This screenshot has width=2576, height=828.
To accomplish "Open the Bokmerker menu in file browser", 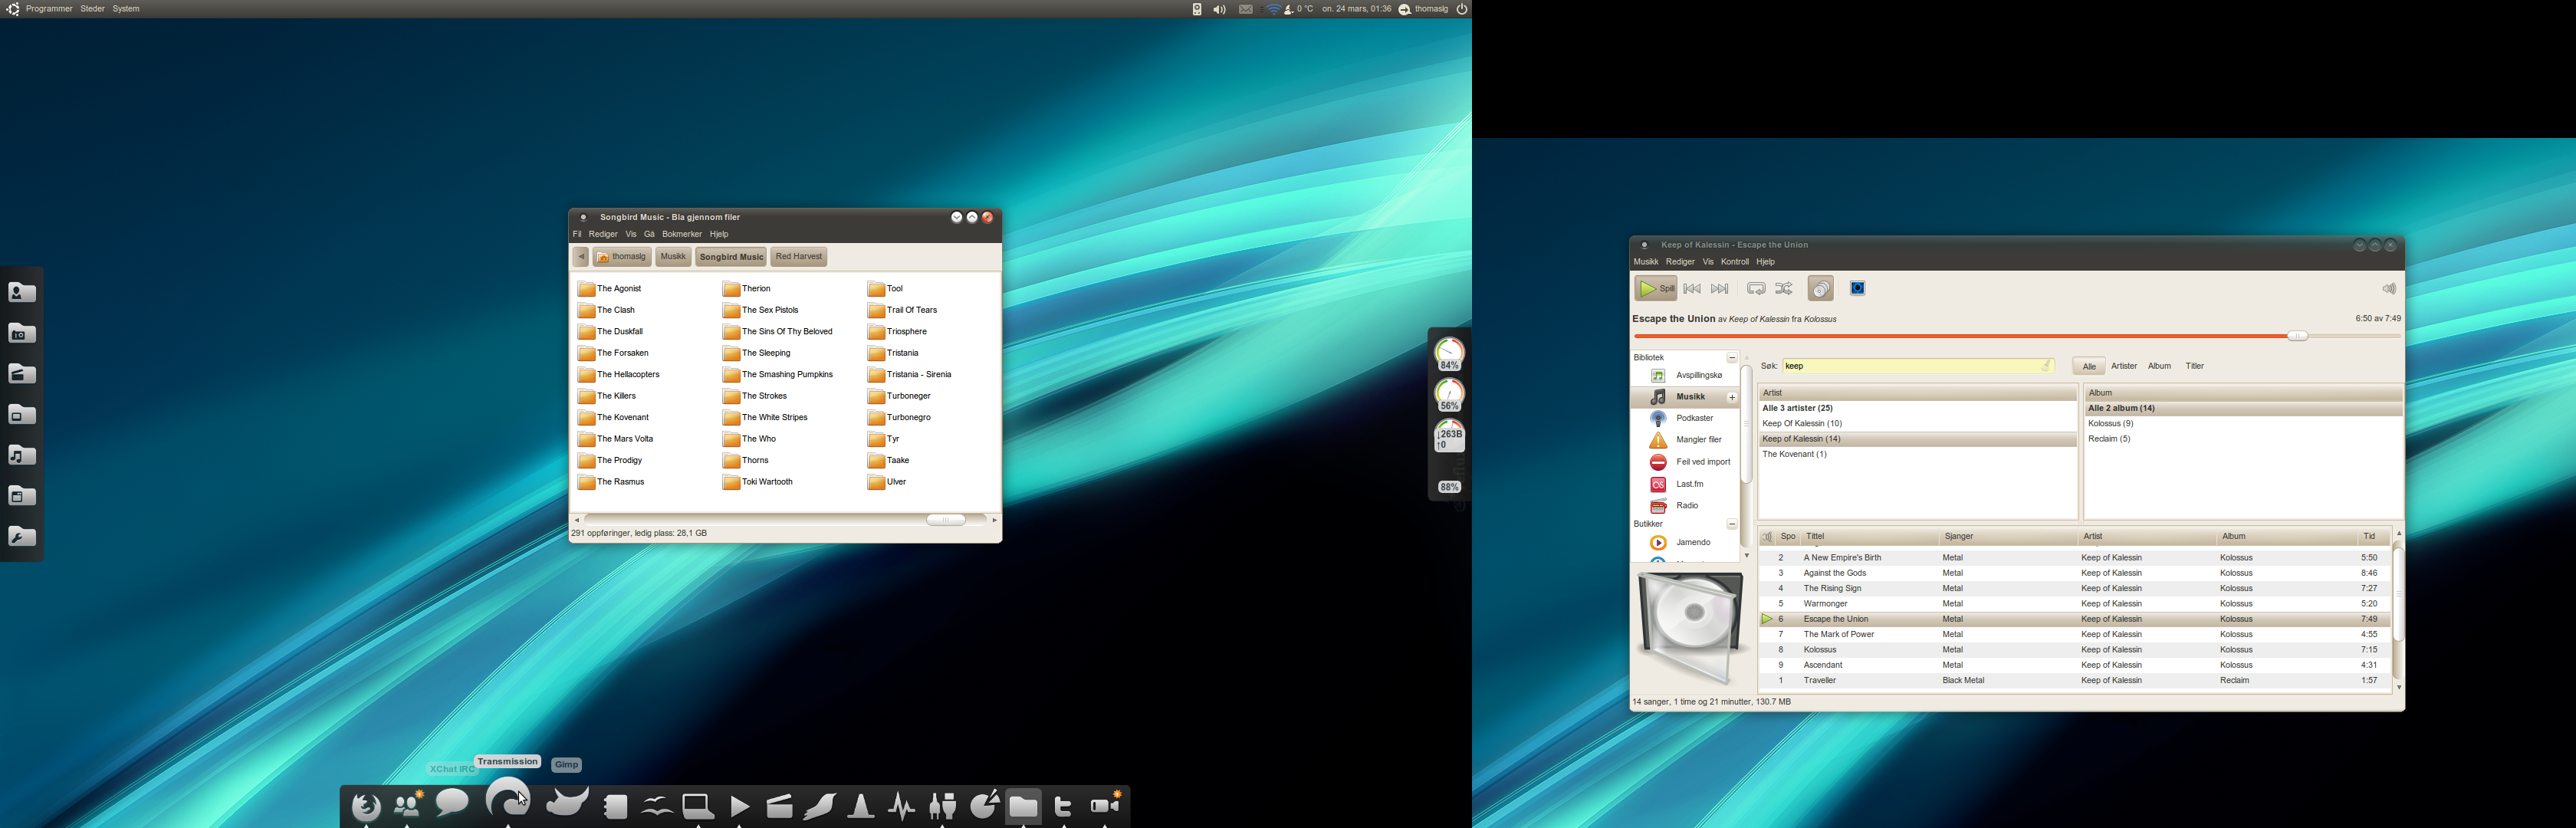I will 682,234.
